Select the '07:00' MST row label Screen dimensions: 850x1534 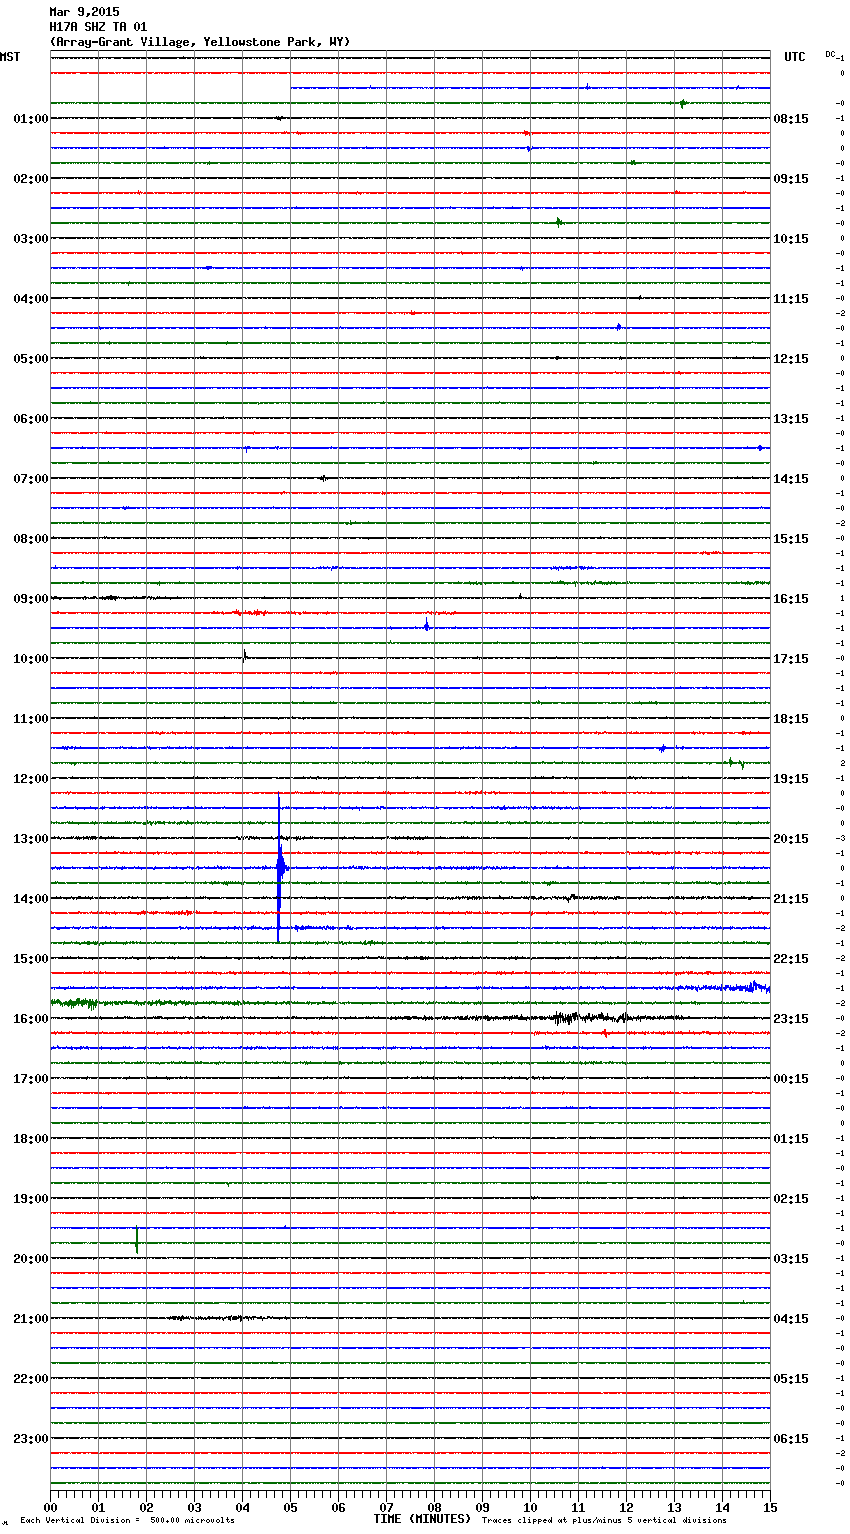pyautogui.click(x=31, y=479)
